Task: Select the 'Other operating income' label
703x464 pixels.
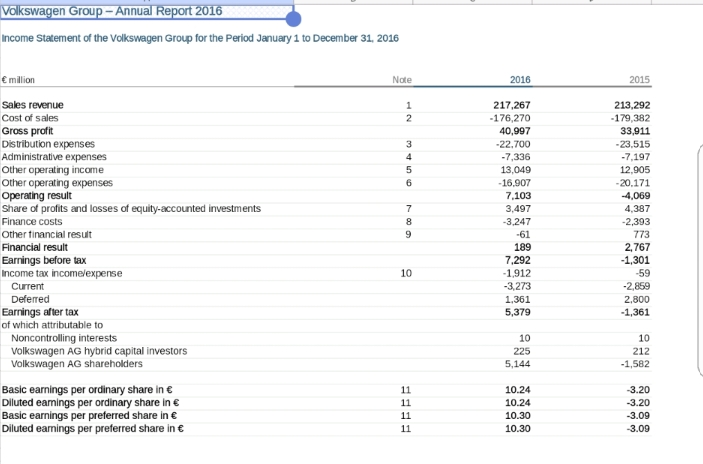Action: click(52, 170)
